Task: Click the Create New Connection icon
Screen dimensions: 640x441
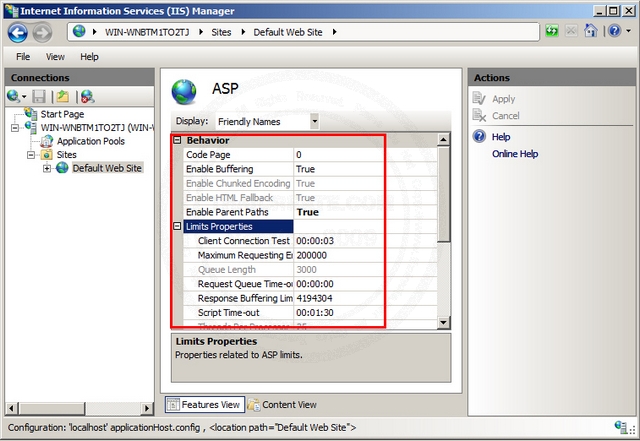Action: pos(14,96)
